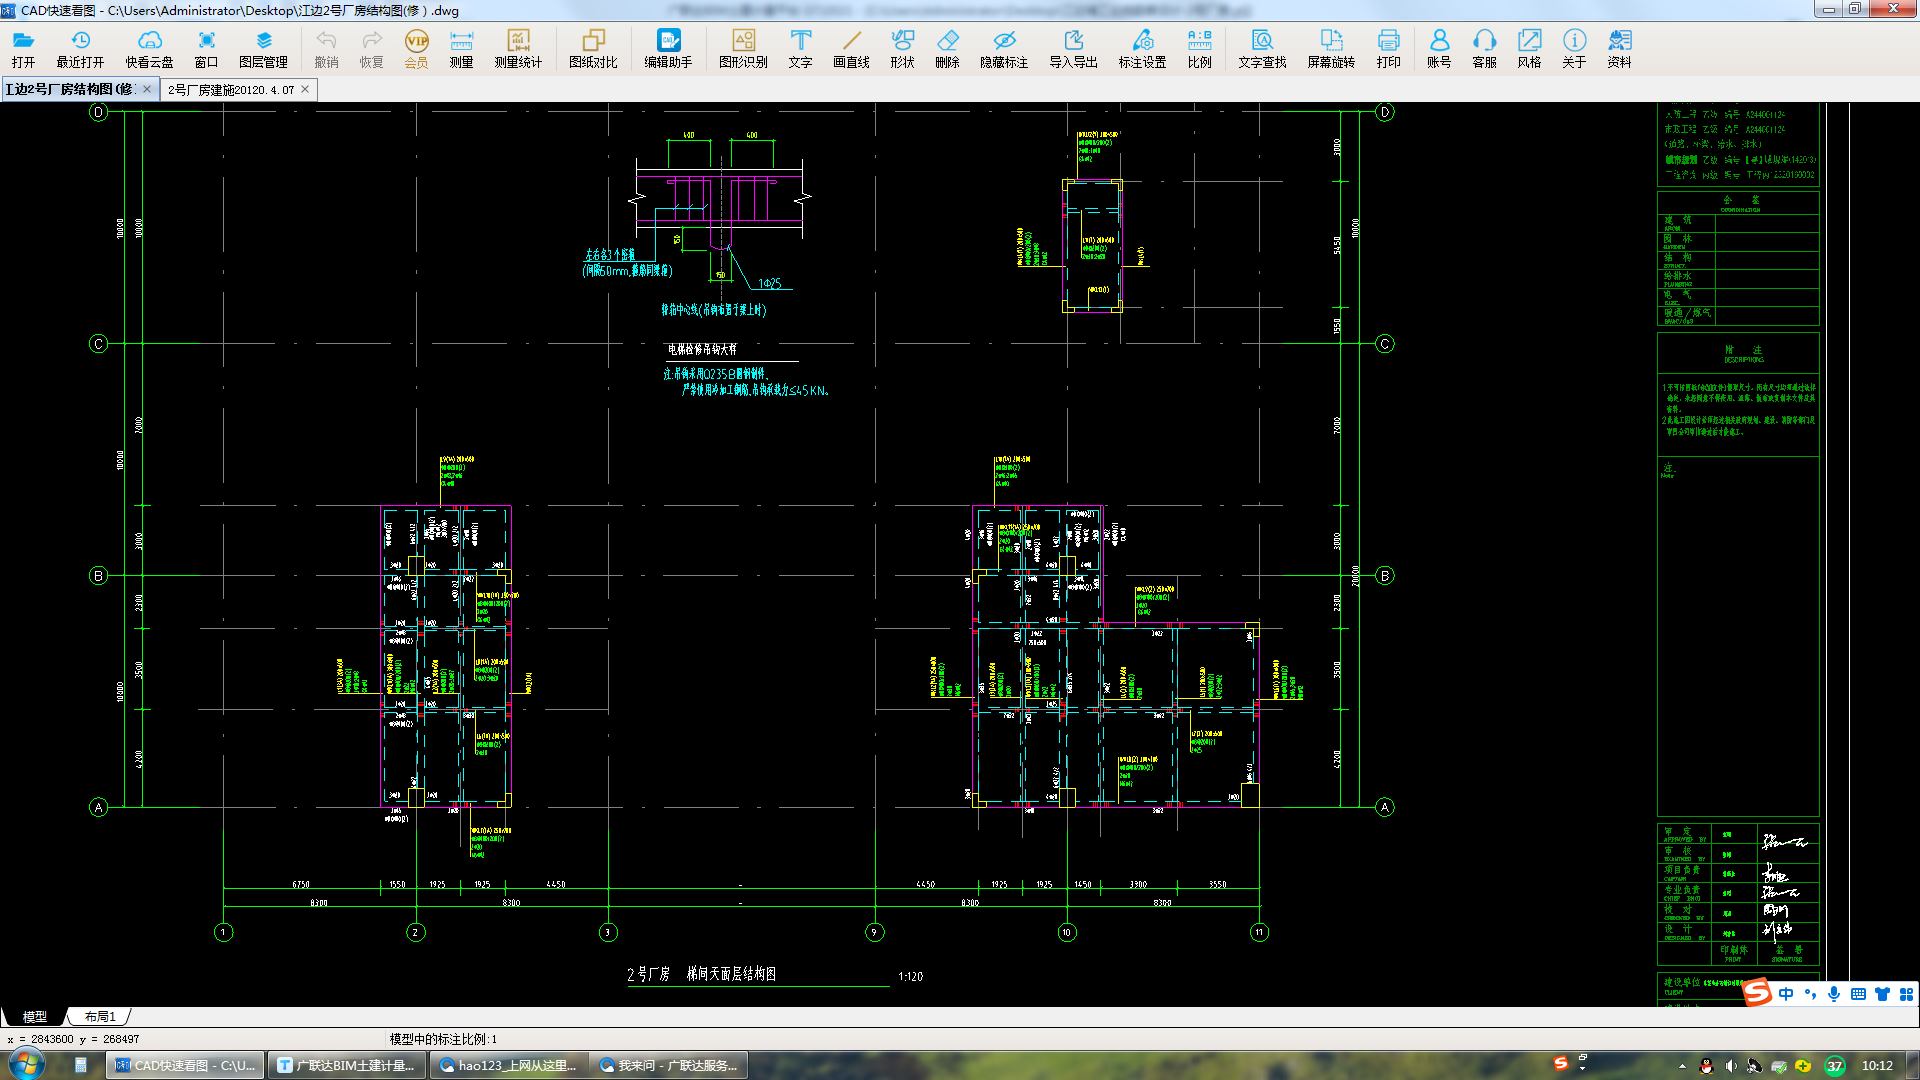Screen dimensions: 1920x1080
Task: Switch to the 江边2号厂房结构图 drawing tab
Action: (x=70, y=89)
